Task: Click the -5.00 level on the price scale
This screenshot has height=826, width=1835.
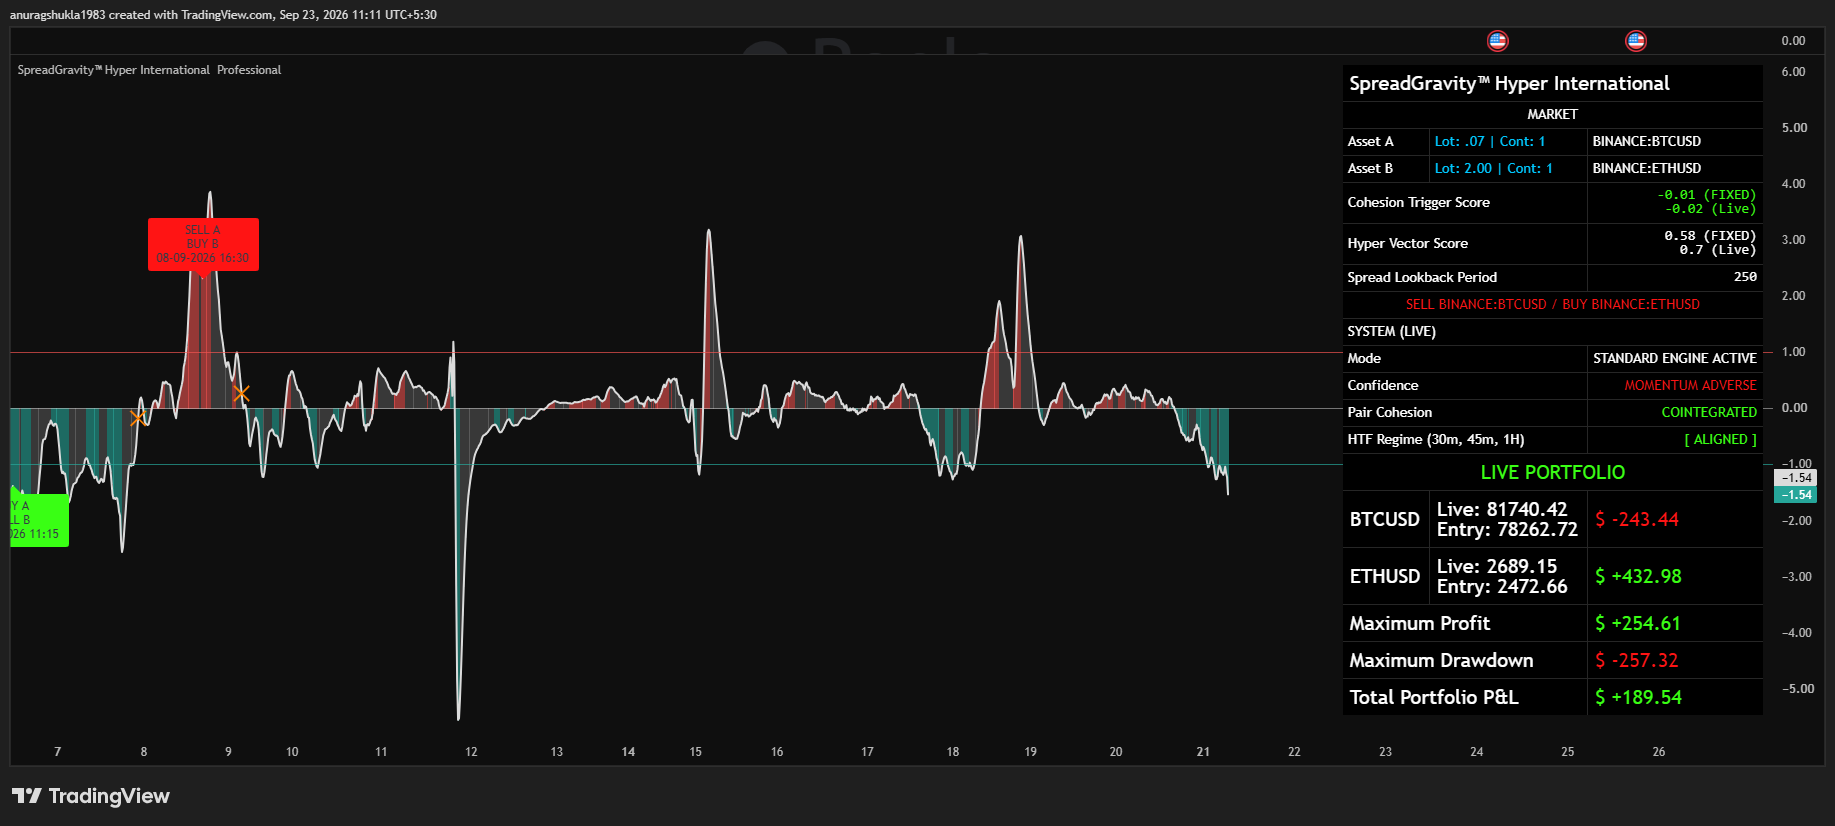Action: click(1797, 689)
